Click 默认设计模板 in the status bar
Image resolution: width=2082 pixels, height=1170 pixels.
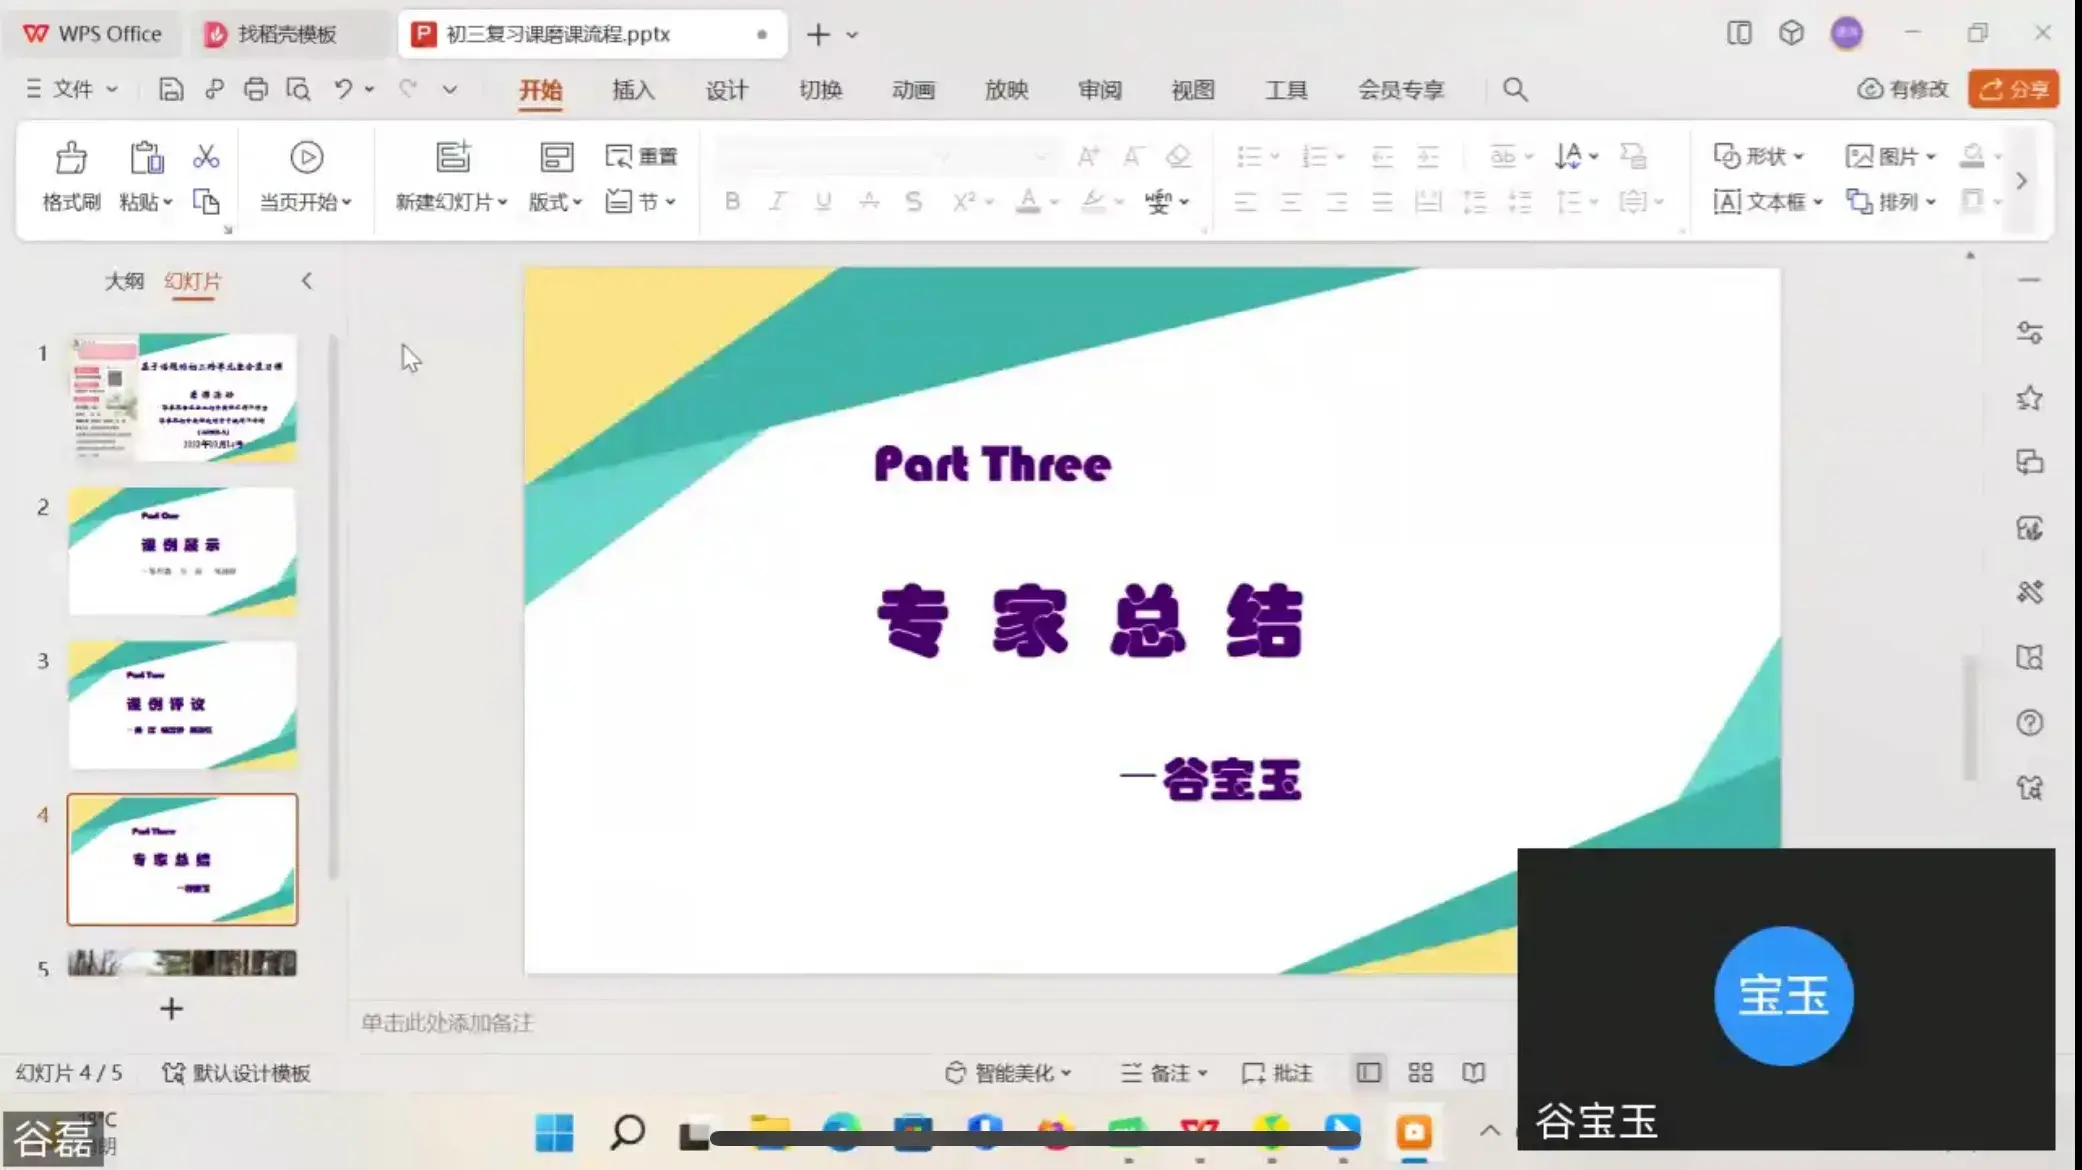(x=251, y=1072)
